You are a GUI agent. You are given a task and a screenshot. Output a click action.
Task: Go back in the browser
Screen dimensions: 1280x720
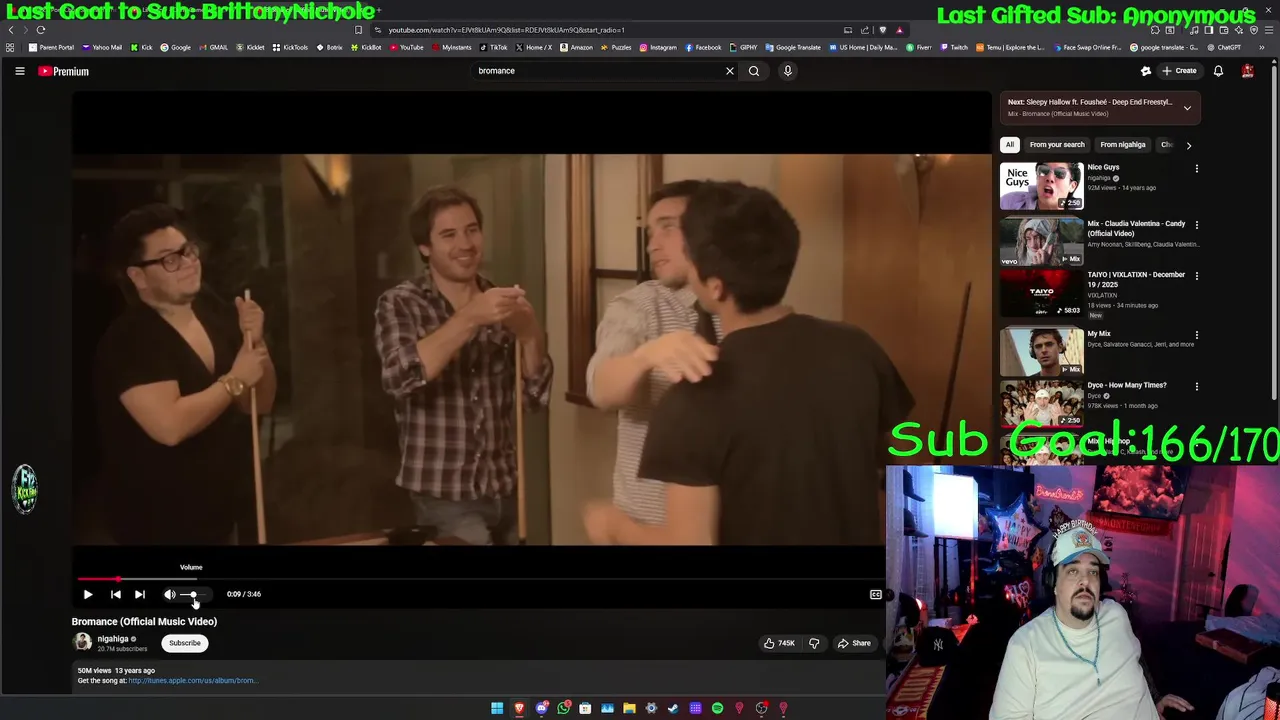[x=11, y=30]
